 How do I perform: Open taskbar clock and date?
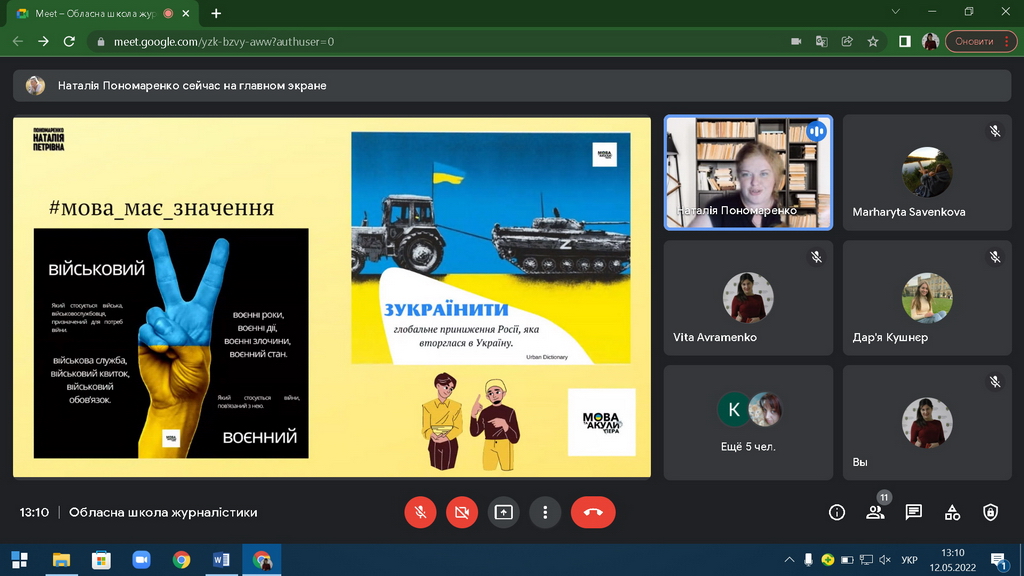click(x=953, y=560)
